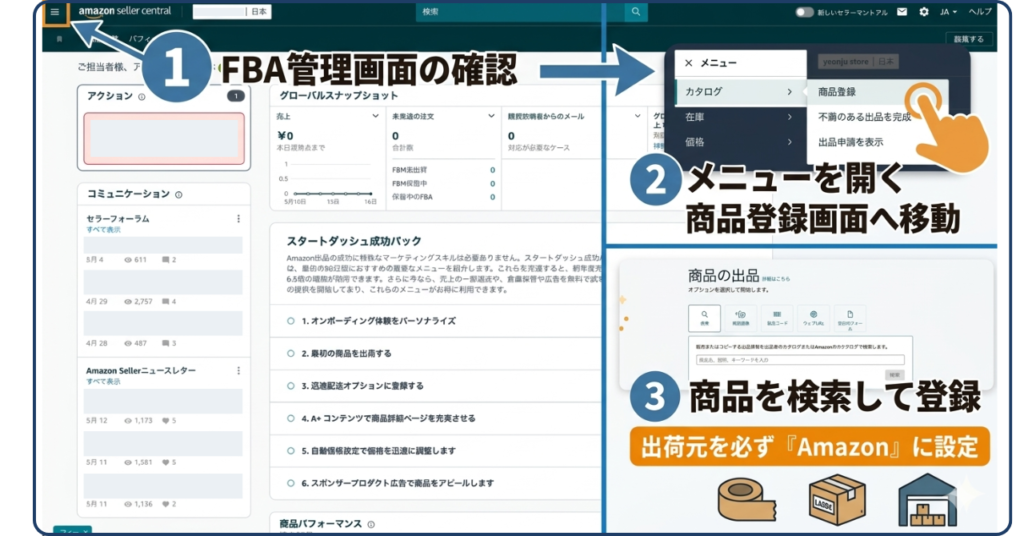Screen dimensions: 1024x536
Task: Click the forum post dated 4月 29
Action: pos(163,283)
